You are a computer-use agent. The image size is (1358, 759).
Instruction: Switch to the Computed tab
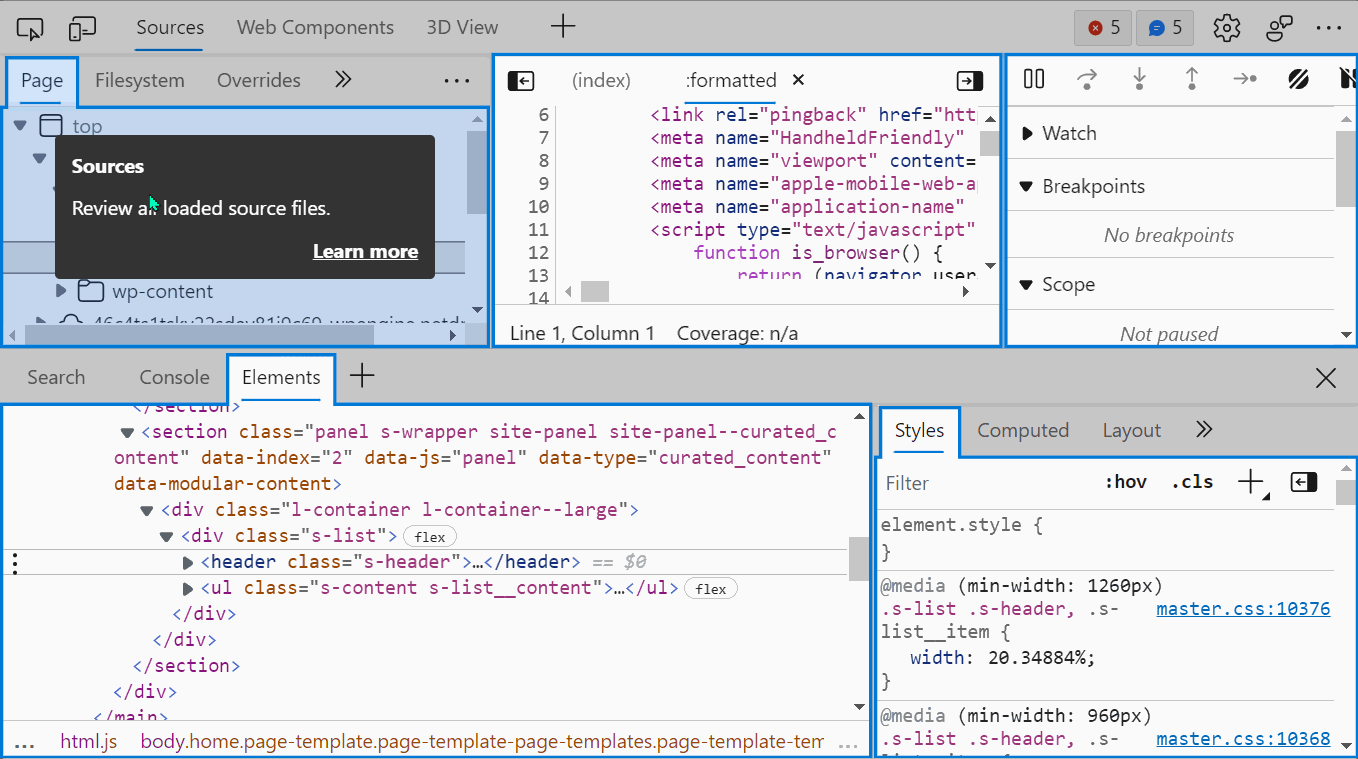[1022, 430]
